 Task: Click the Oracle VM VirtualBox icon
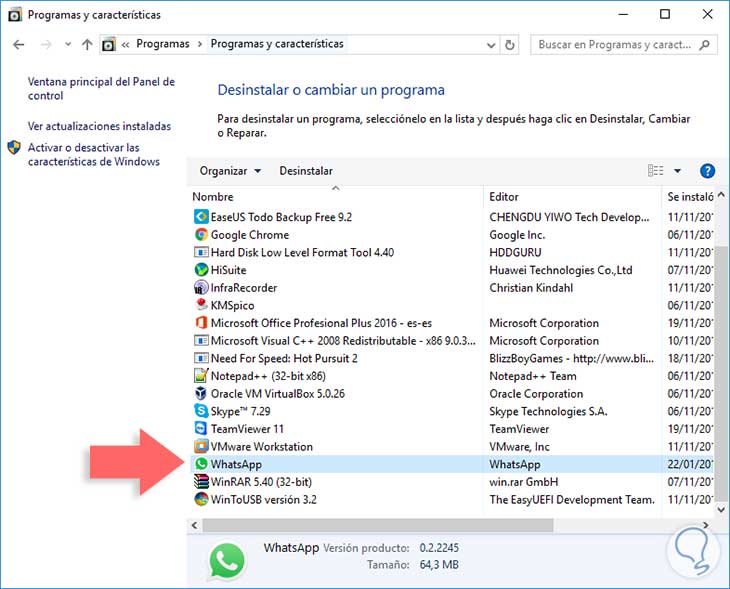201,393
